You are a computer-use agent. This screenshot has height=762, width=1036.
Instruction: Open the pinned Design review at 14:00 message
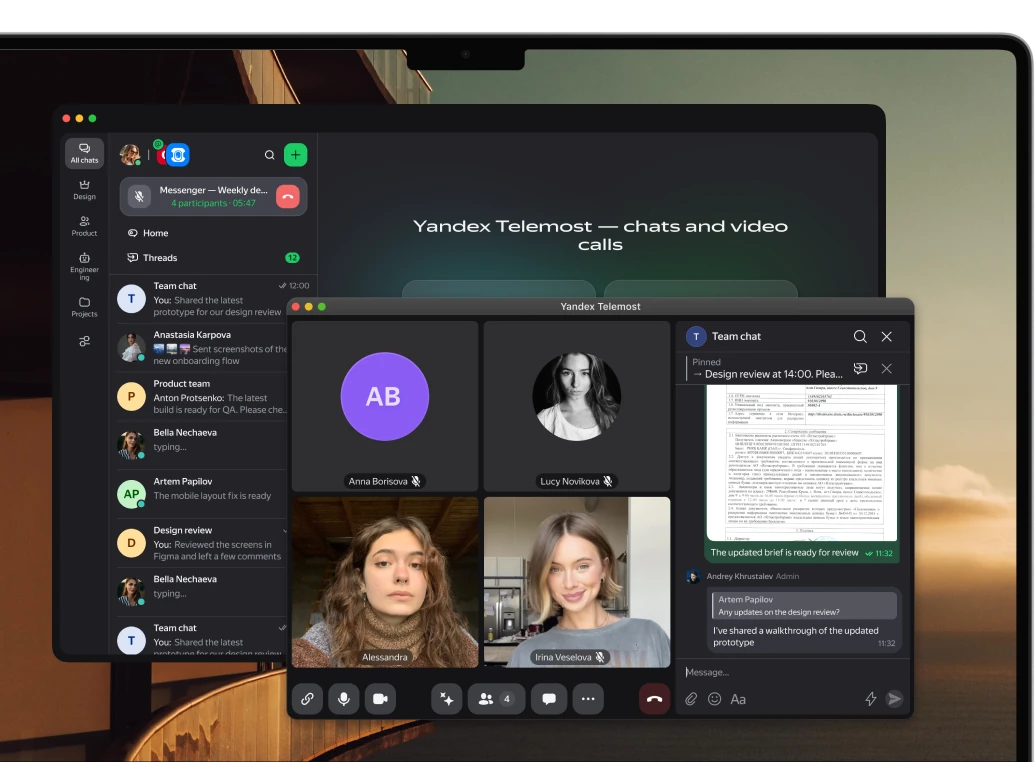767,368
